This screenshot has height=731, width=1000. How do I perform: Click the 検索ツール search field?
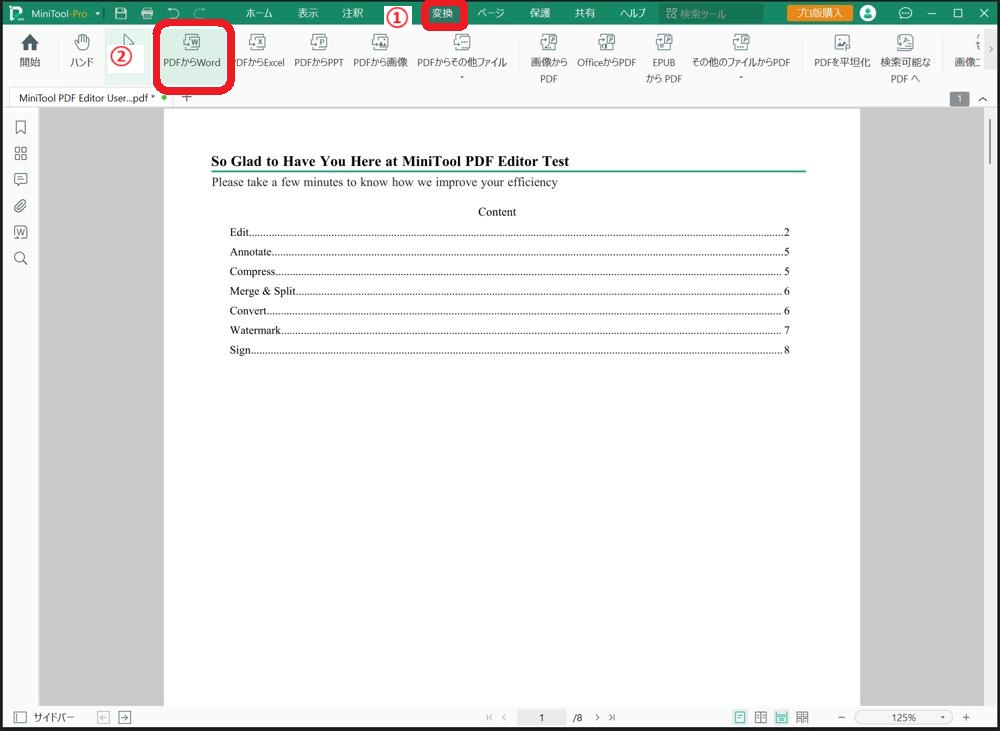[711, 13]
